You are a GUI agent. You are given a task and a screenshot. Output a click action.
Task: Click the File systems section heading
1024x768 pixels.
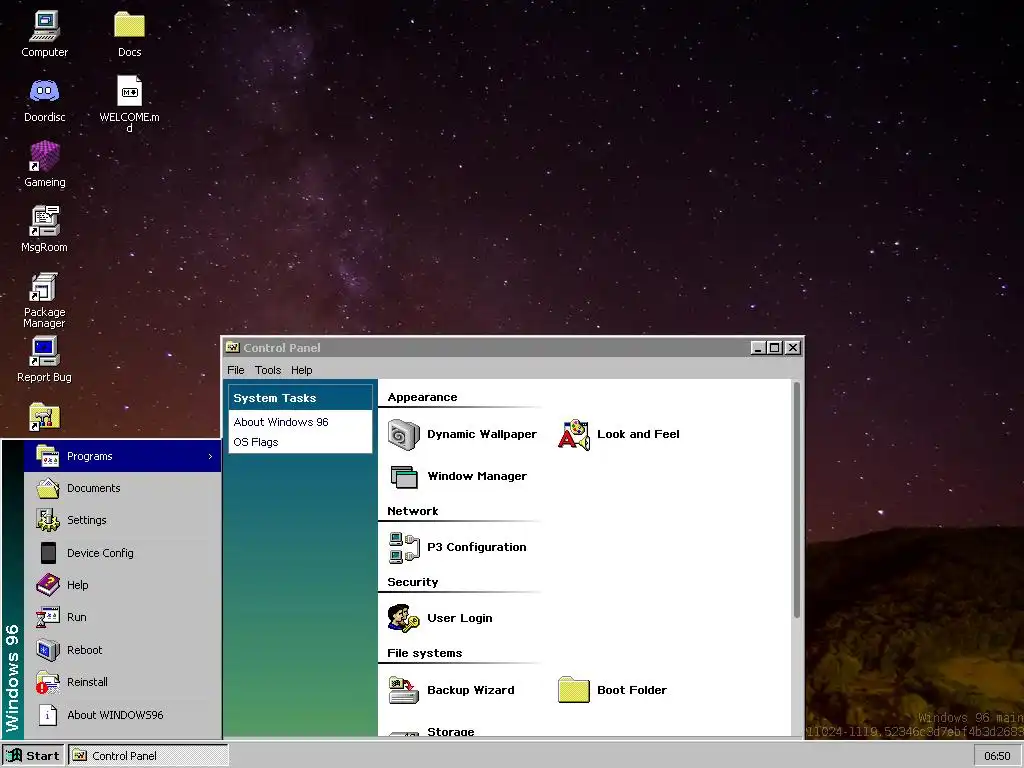click(x=424, y=653)
